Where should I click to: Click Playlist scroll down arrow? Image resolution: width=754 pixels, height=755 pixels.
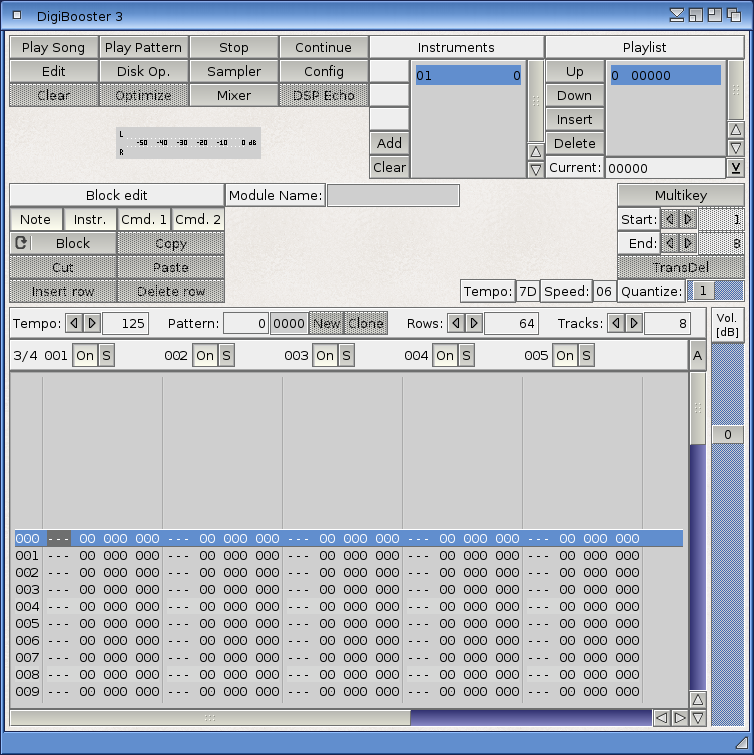(x=735, y=148)
